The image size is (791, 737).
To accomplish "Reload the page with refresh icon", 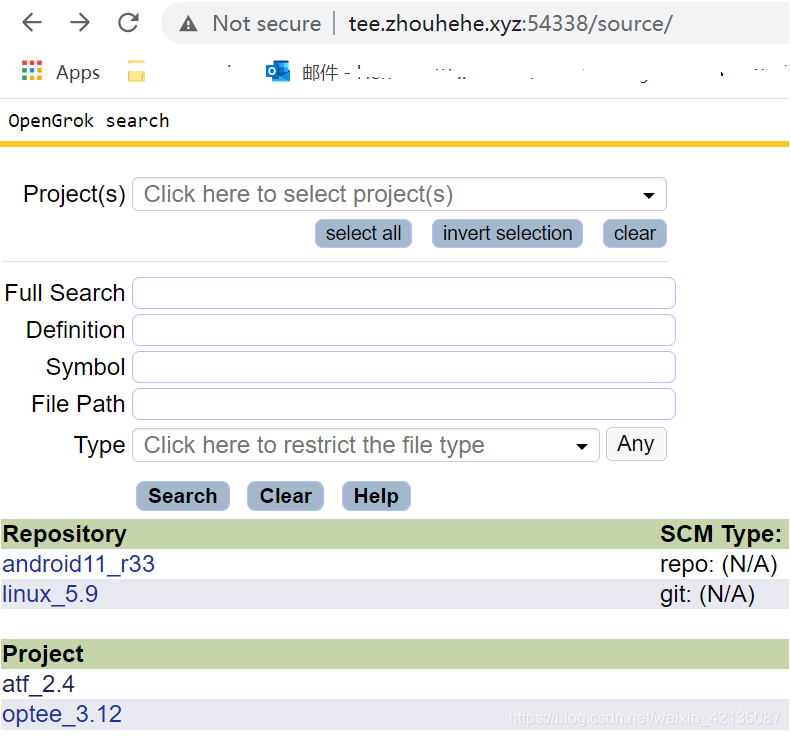I will click(128, 23).
